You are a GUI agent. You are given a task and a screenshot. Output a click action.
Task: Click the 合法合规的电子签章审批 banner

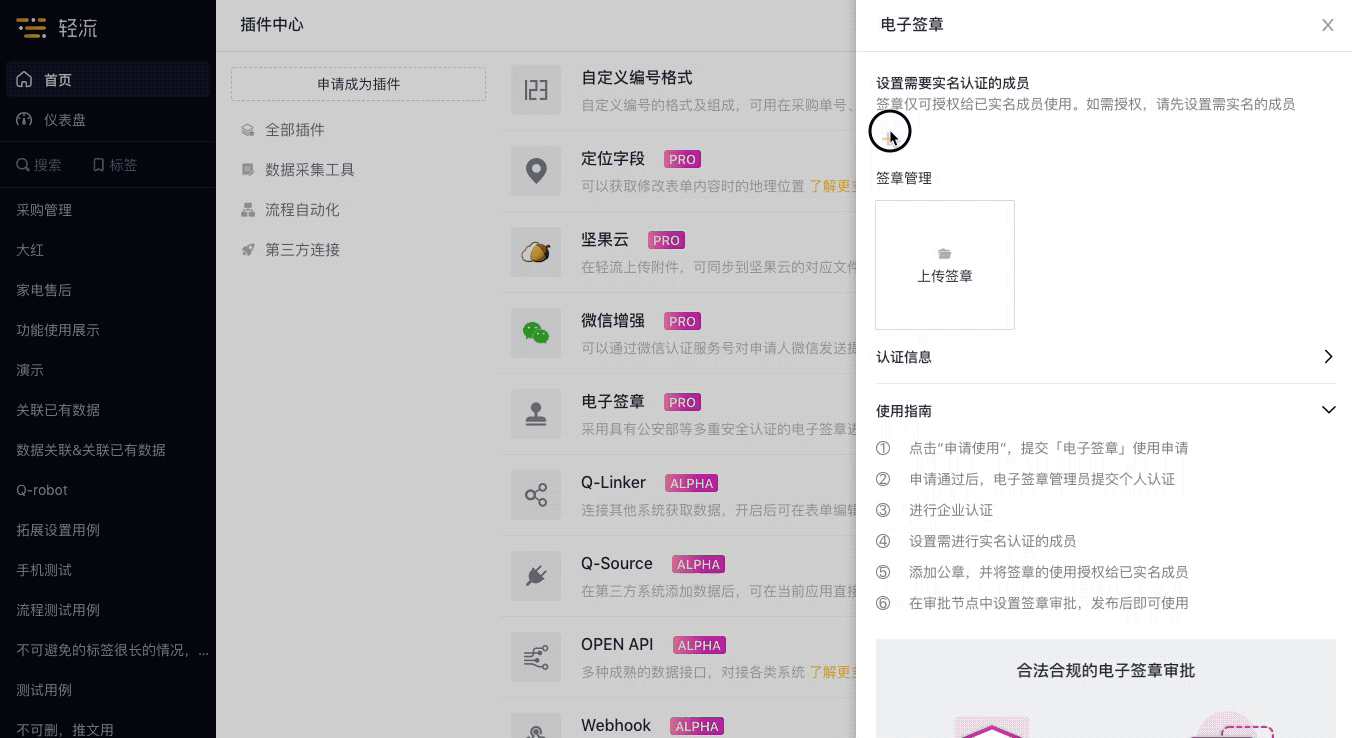(x=1106, y=689)
